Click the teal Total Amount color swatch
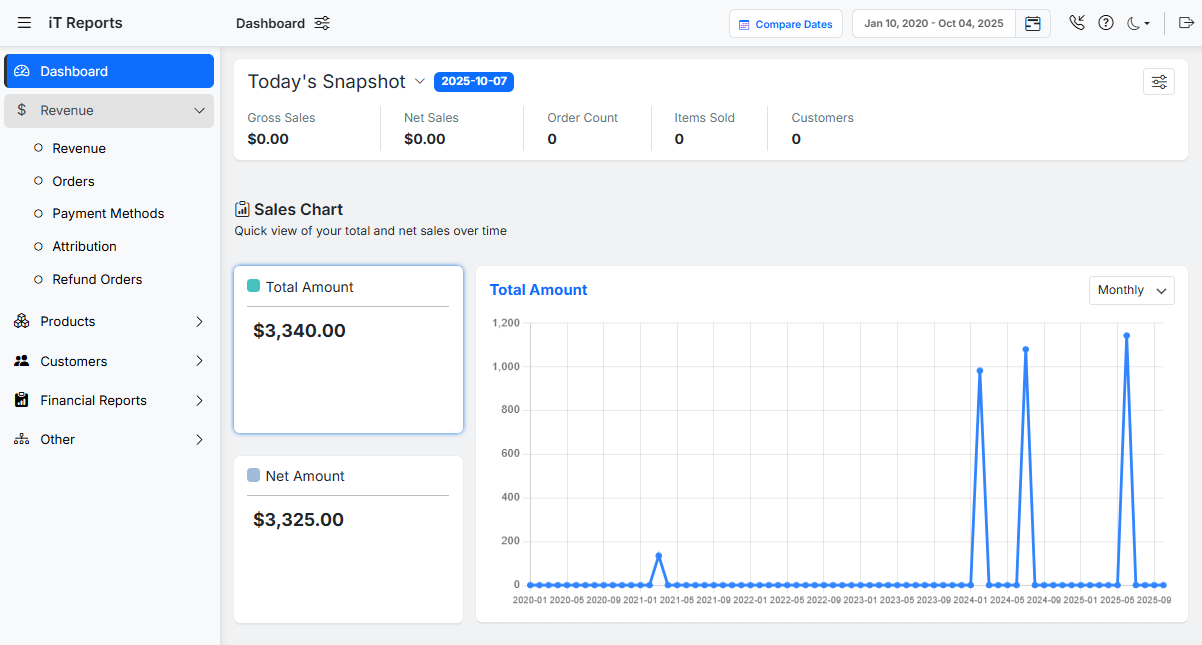The width and height of the screenshot is (1202, 645). (x=254, y=286)
